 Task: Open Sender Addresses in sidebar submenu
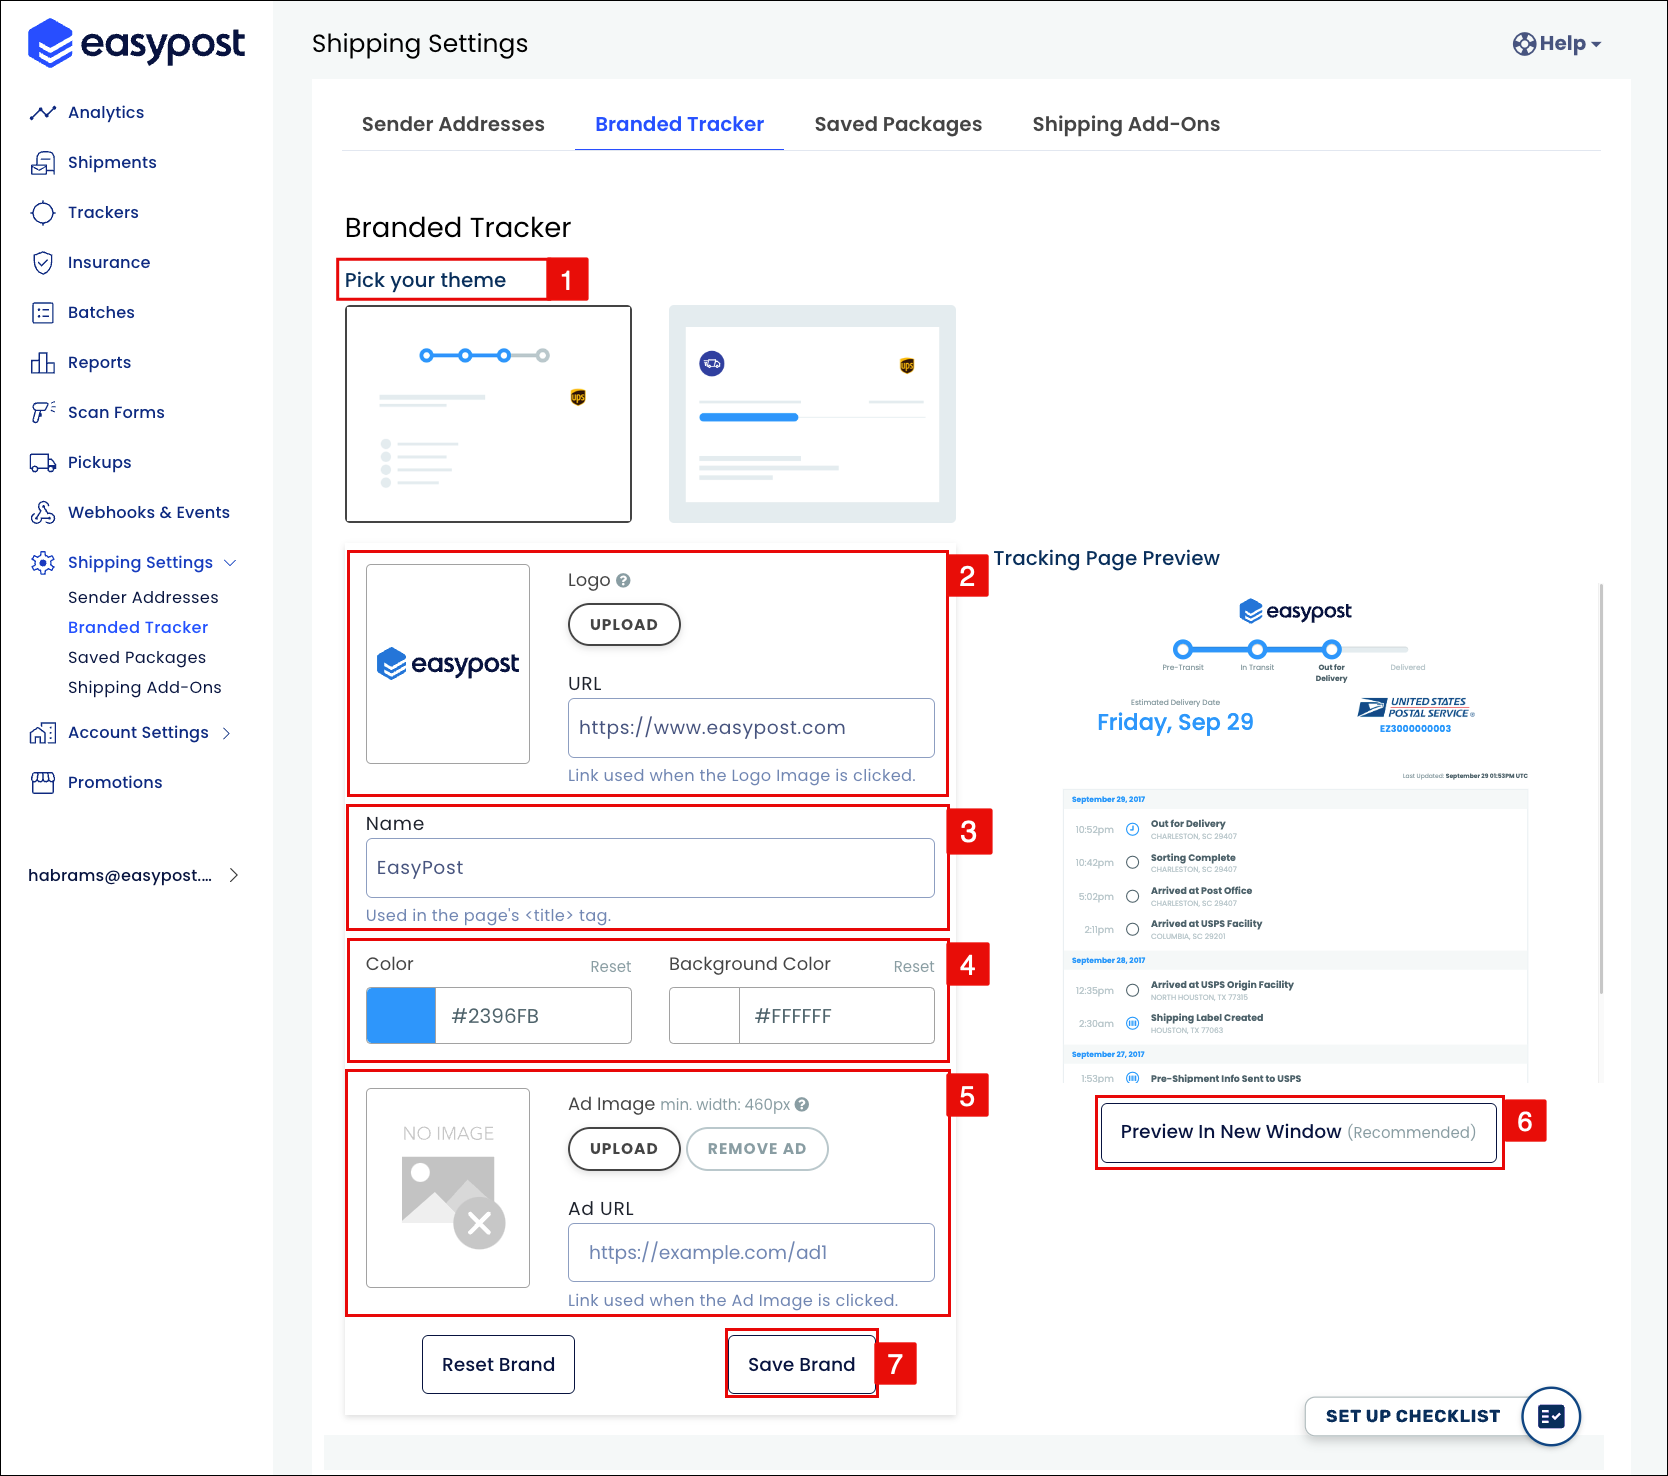pyautogui.click(x=143, y=598)
